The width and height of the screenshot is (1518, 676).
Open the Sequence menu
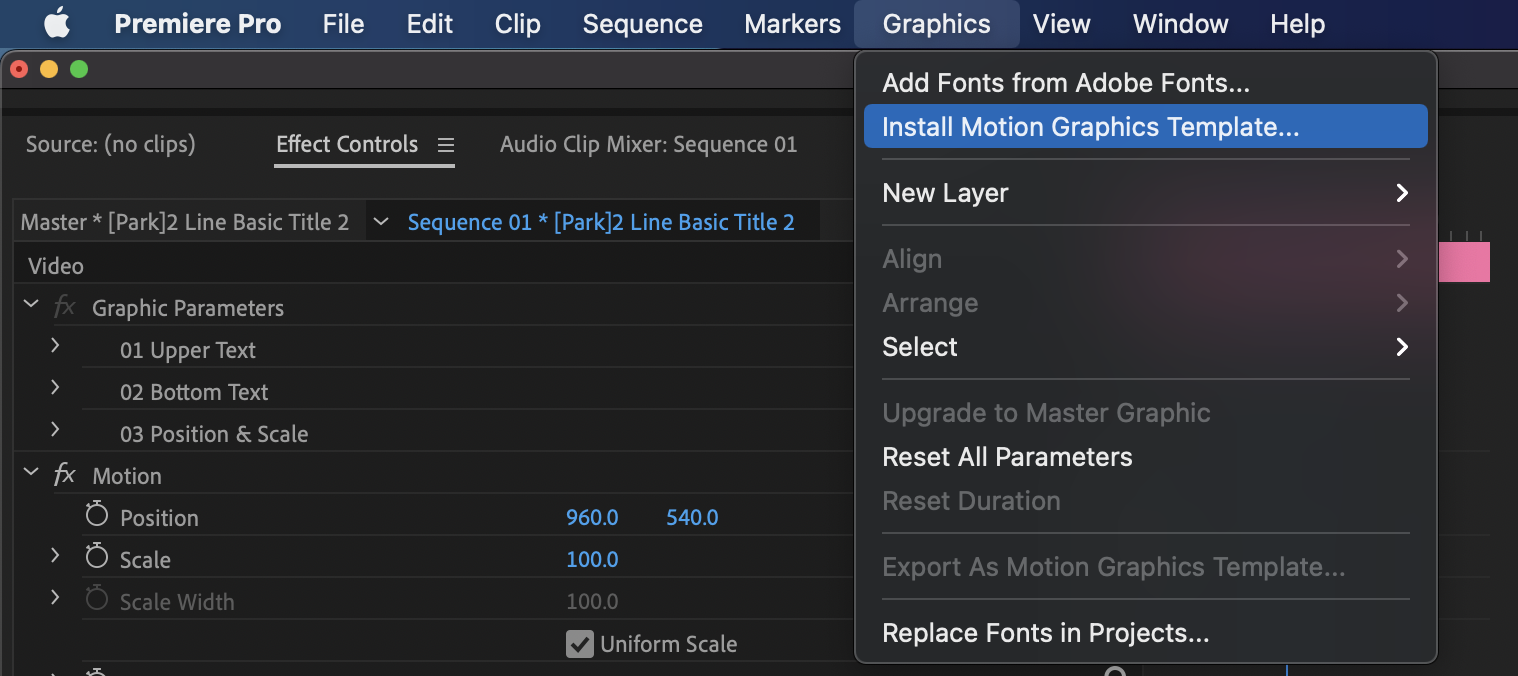point(643,24)
